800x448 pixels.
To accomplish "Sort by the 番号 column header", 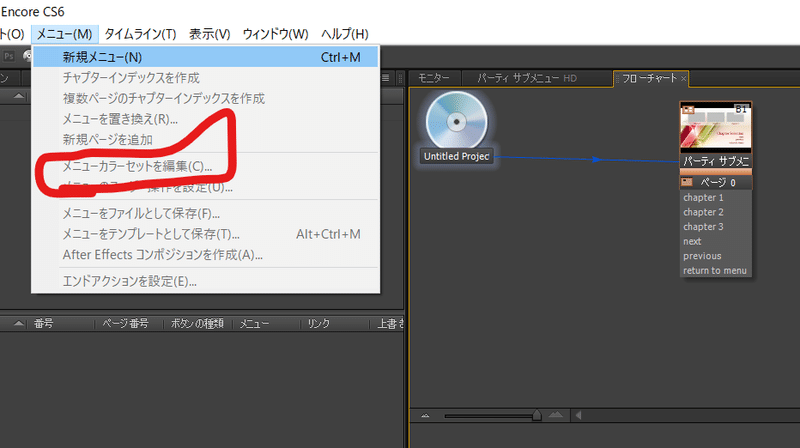I will 44,323.
